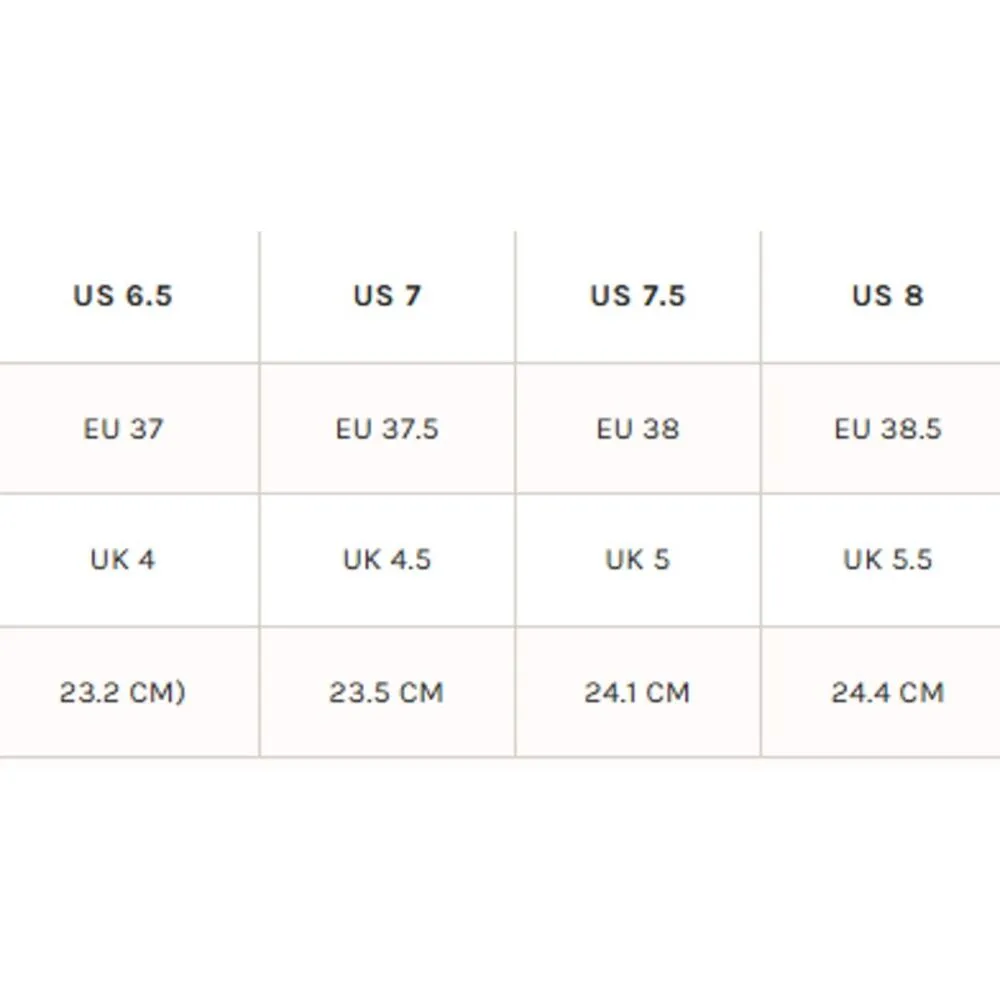
Task: Select the UK 5.5 cell
Action: click(x=887, y=559)
